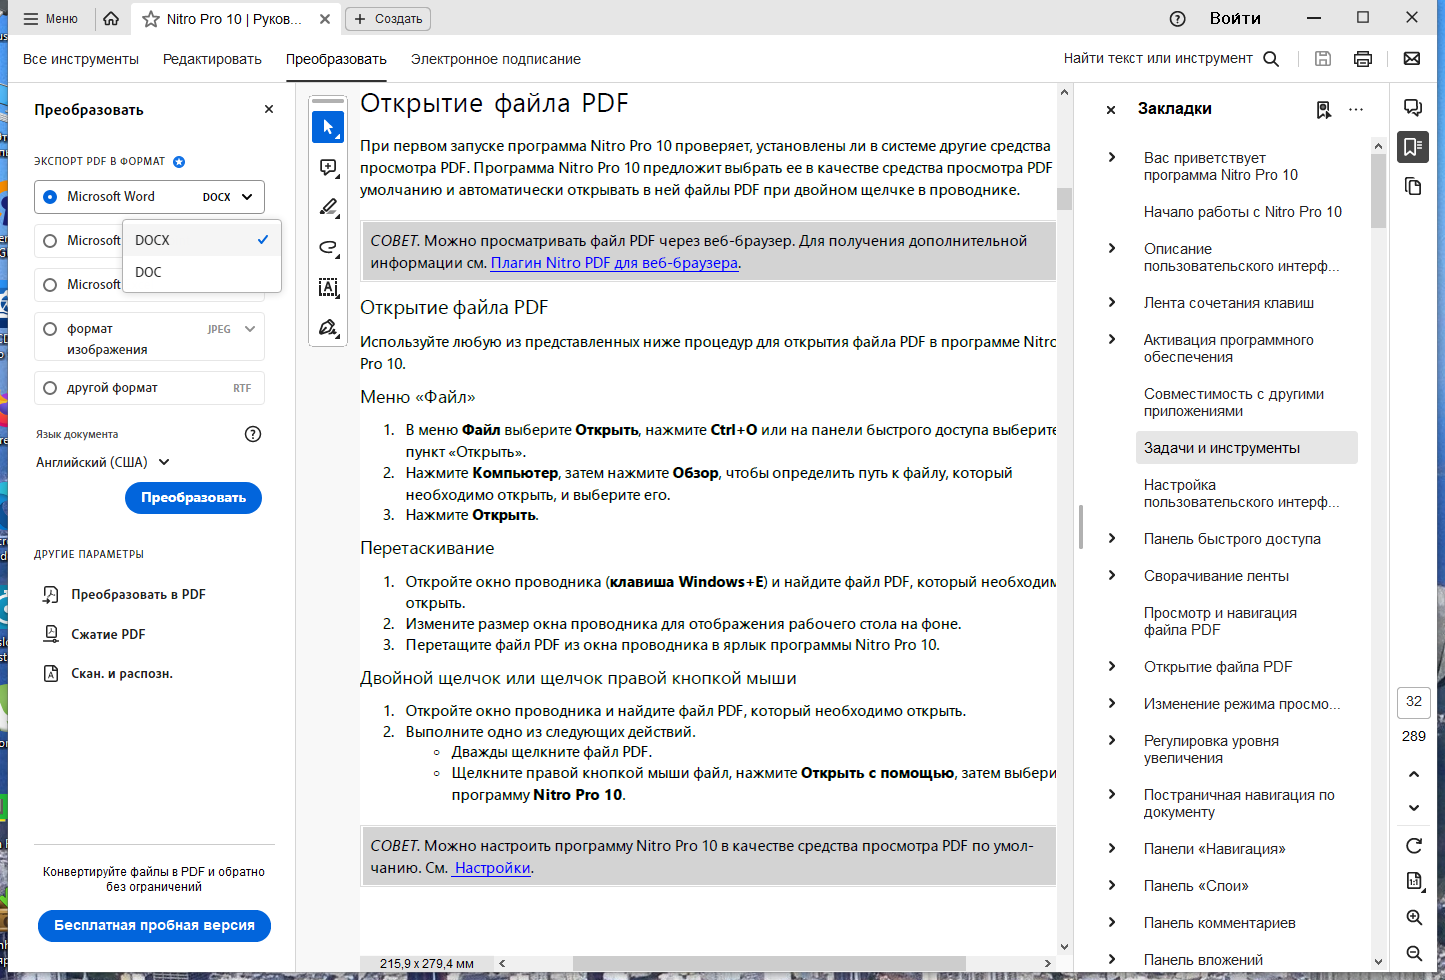This screenshot has height=980, width=1445.
Task: Select the arrow selection tool
Action: click(x=328, y=127)
